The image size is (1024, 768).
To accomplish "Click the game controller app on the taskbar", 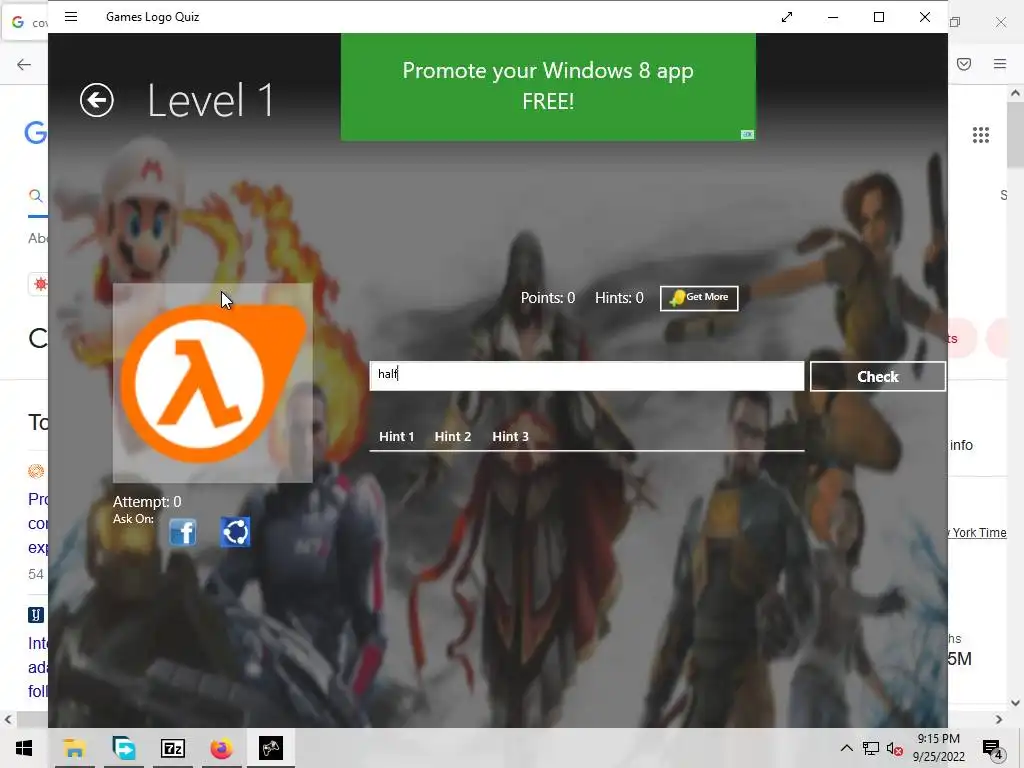I will tap(270, 748).
